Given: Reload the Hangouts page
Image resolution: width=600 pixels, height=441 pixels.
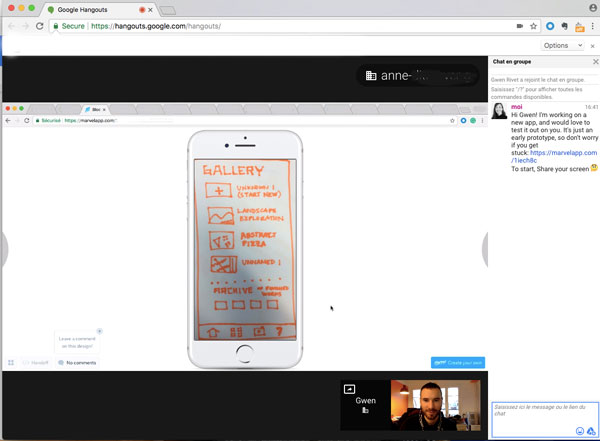Looking at the screenshot, I should [x=39, y=26].
